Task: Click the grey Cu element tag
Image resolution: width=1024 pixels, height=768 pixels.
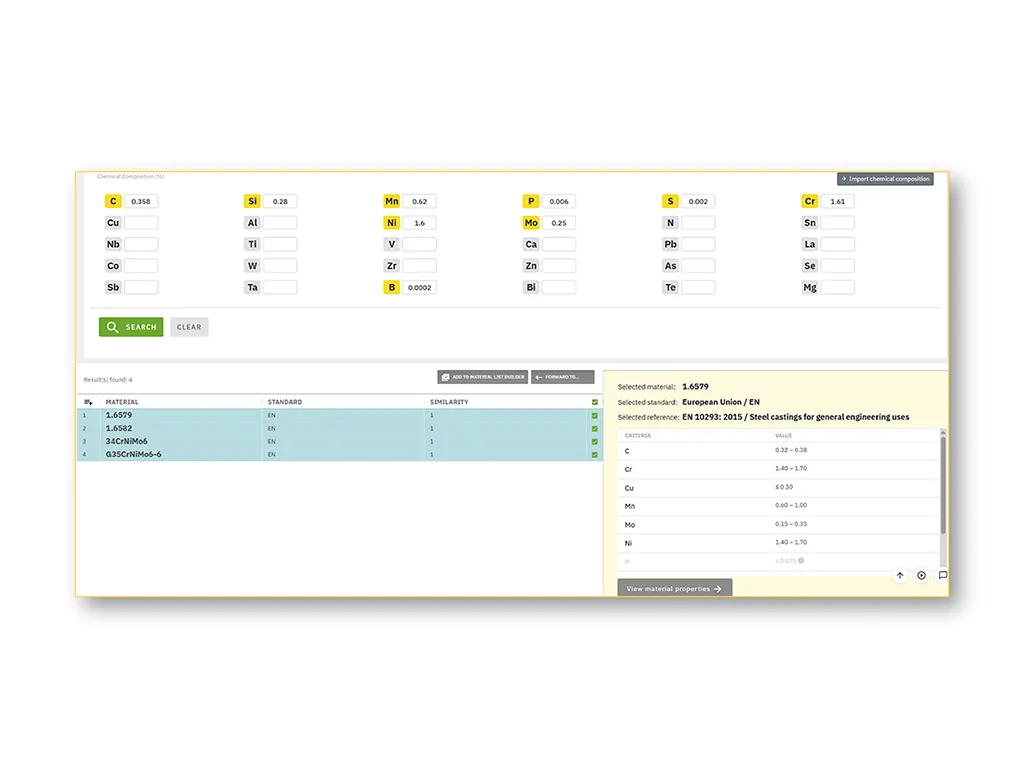Action: click(x=113, y=223)
